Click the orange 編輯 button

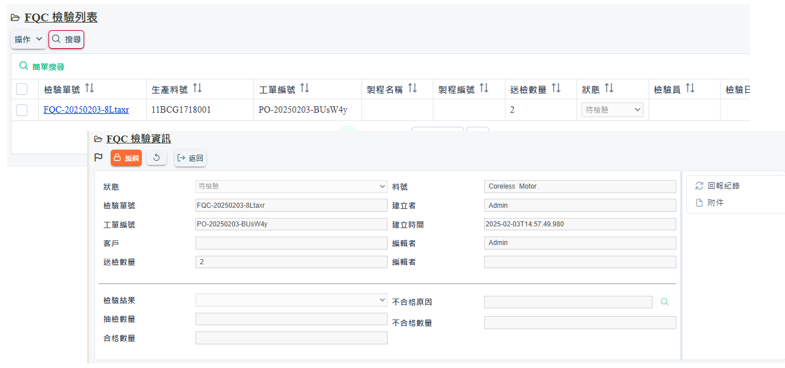coord(126,158)
